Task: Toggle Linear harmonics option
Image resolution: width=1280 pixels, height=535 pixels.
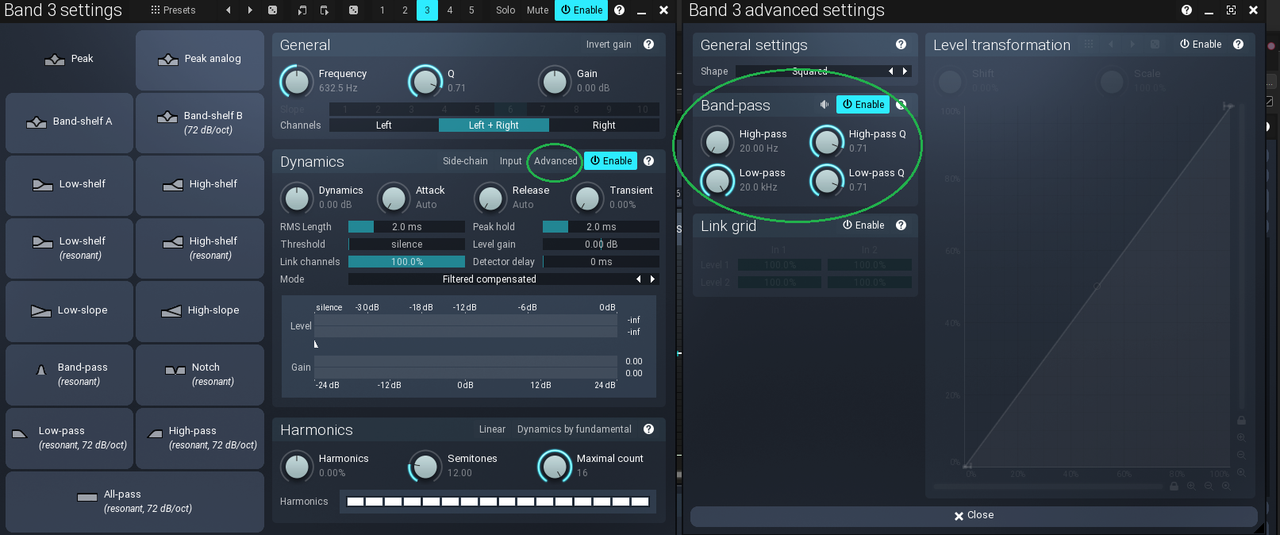Action: point(492,429)
